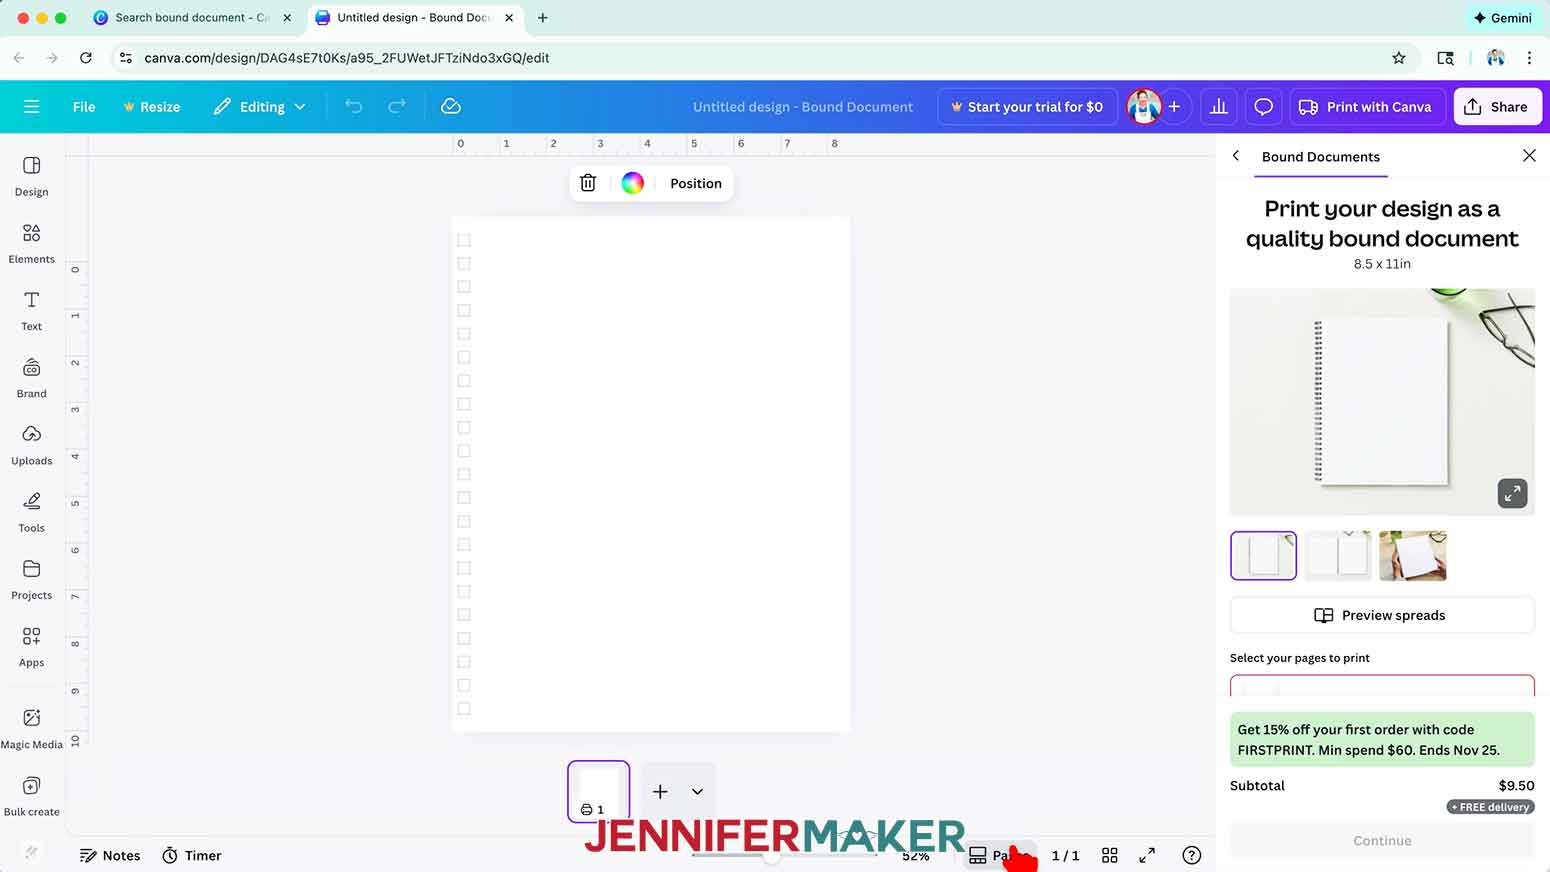Open grid view of pages
The image size is (1550, 872).
(x=1109, y=855)
